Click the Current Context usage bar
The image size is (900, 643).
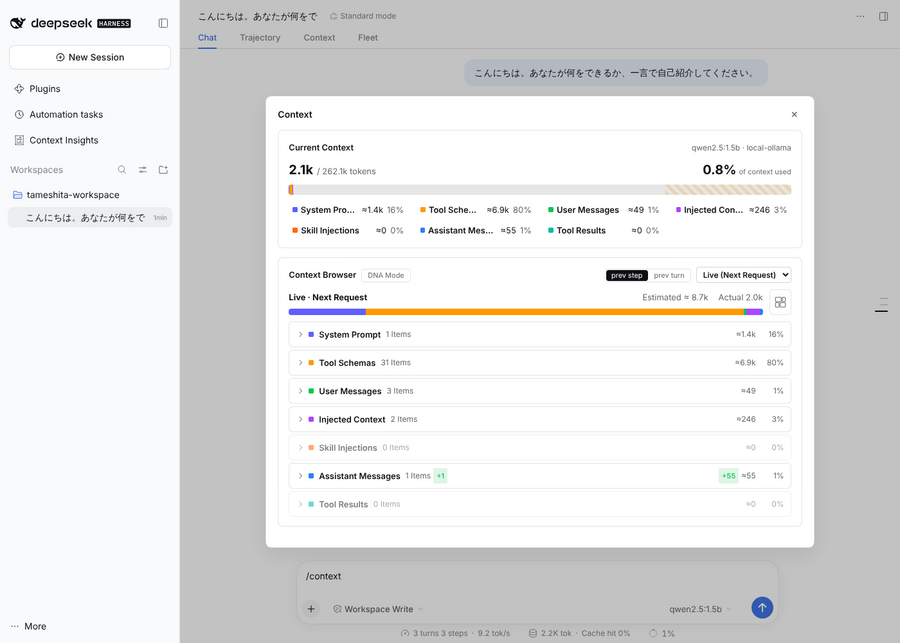pos(540,190)
